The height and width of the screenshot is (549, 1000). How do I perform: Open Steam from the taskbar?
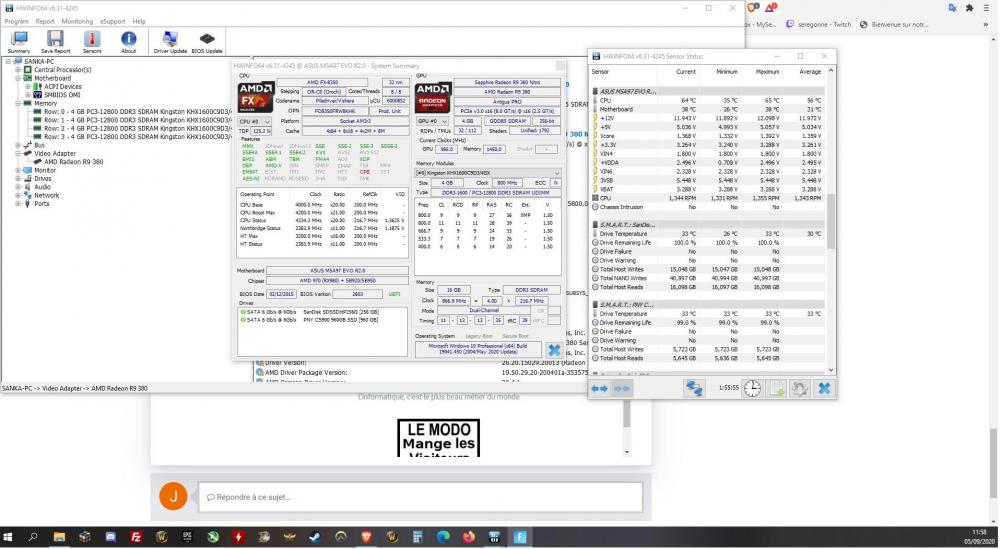point(315,538)
